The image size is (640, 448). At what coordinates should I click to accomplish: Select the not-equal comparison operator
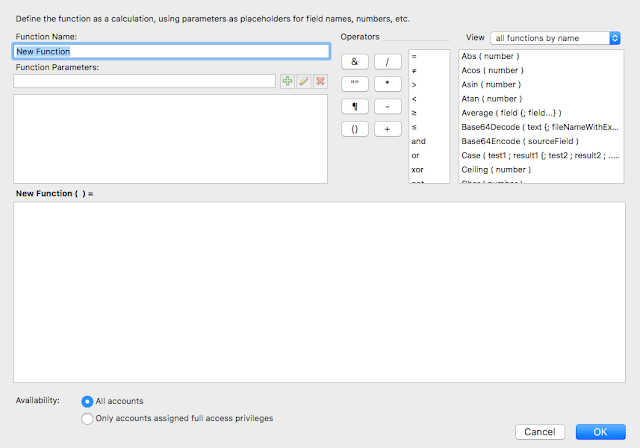pos(429,71)
